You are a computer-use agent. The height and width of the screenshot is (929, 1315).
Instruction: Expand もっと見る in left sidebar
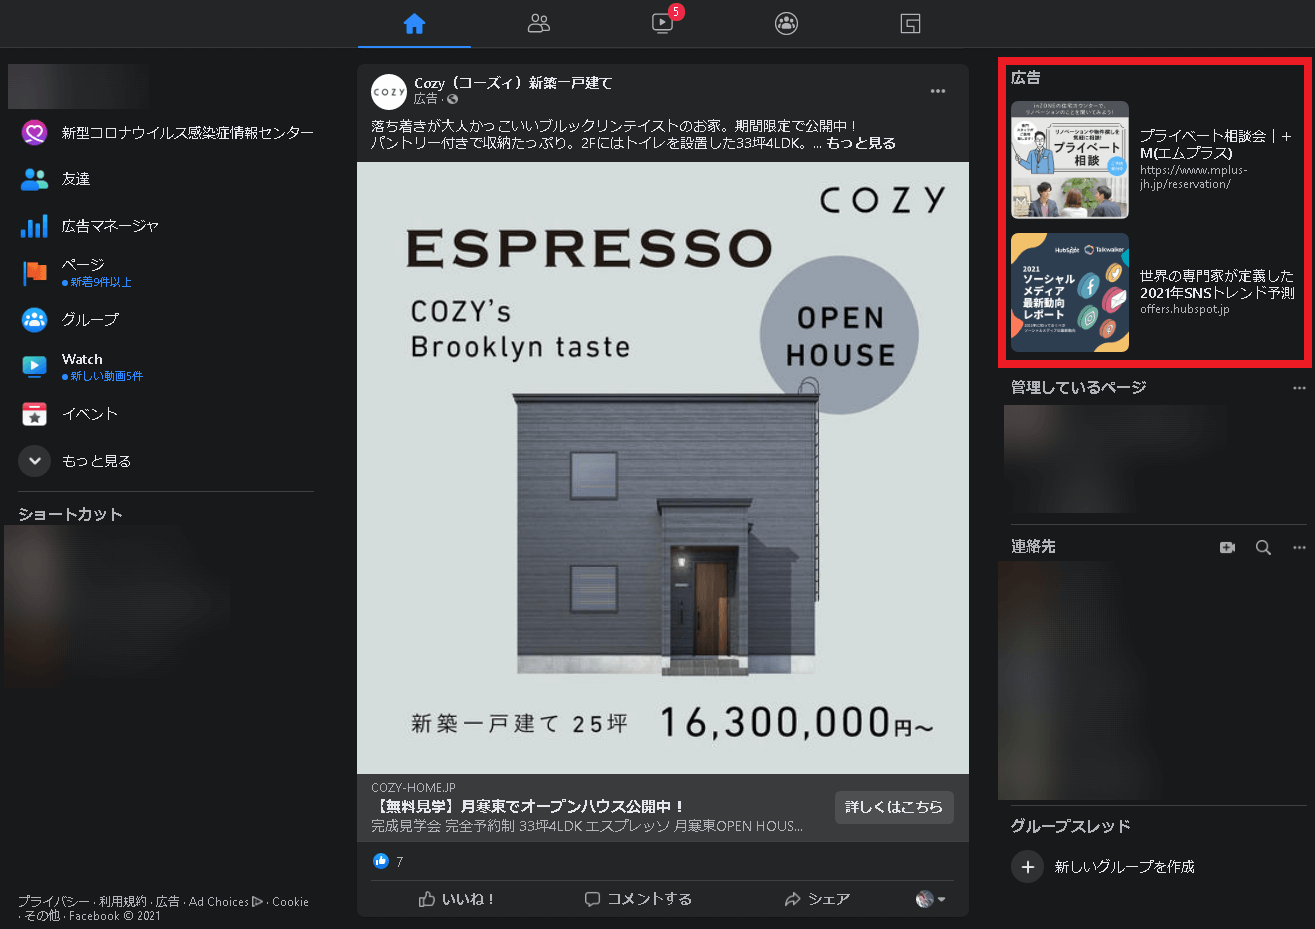(75, 461)
